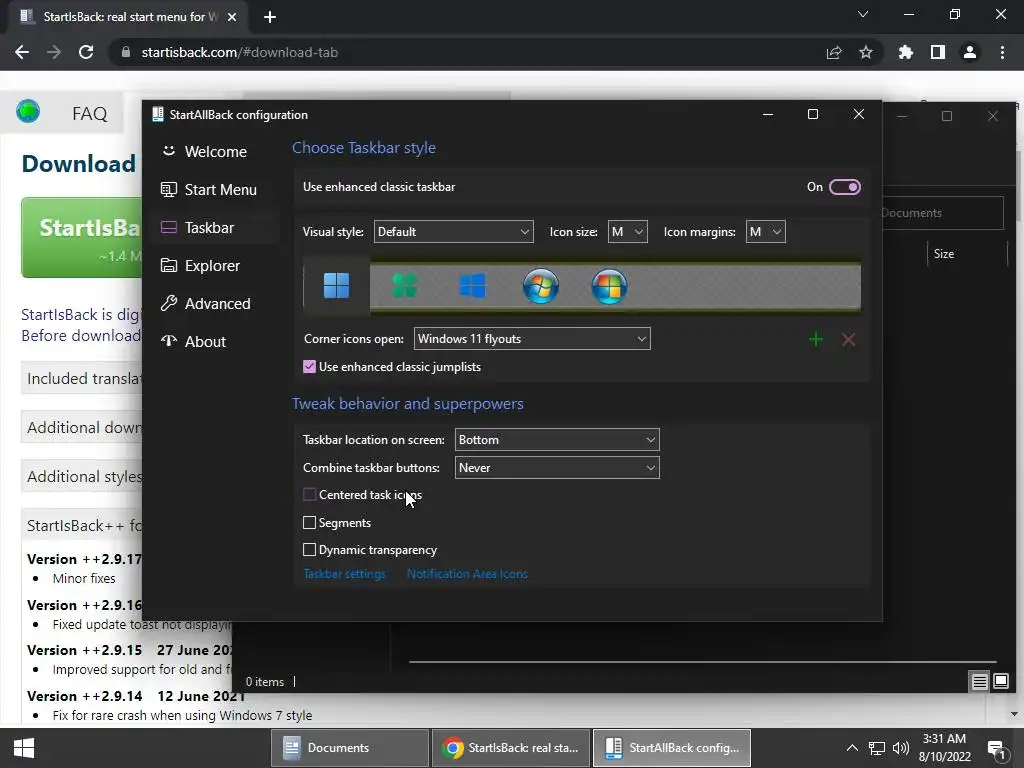Open Combine taskbar buttons dropdown
The width and height of the screenshot is (1024, 768).
click(x=557, y=468)
